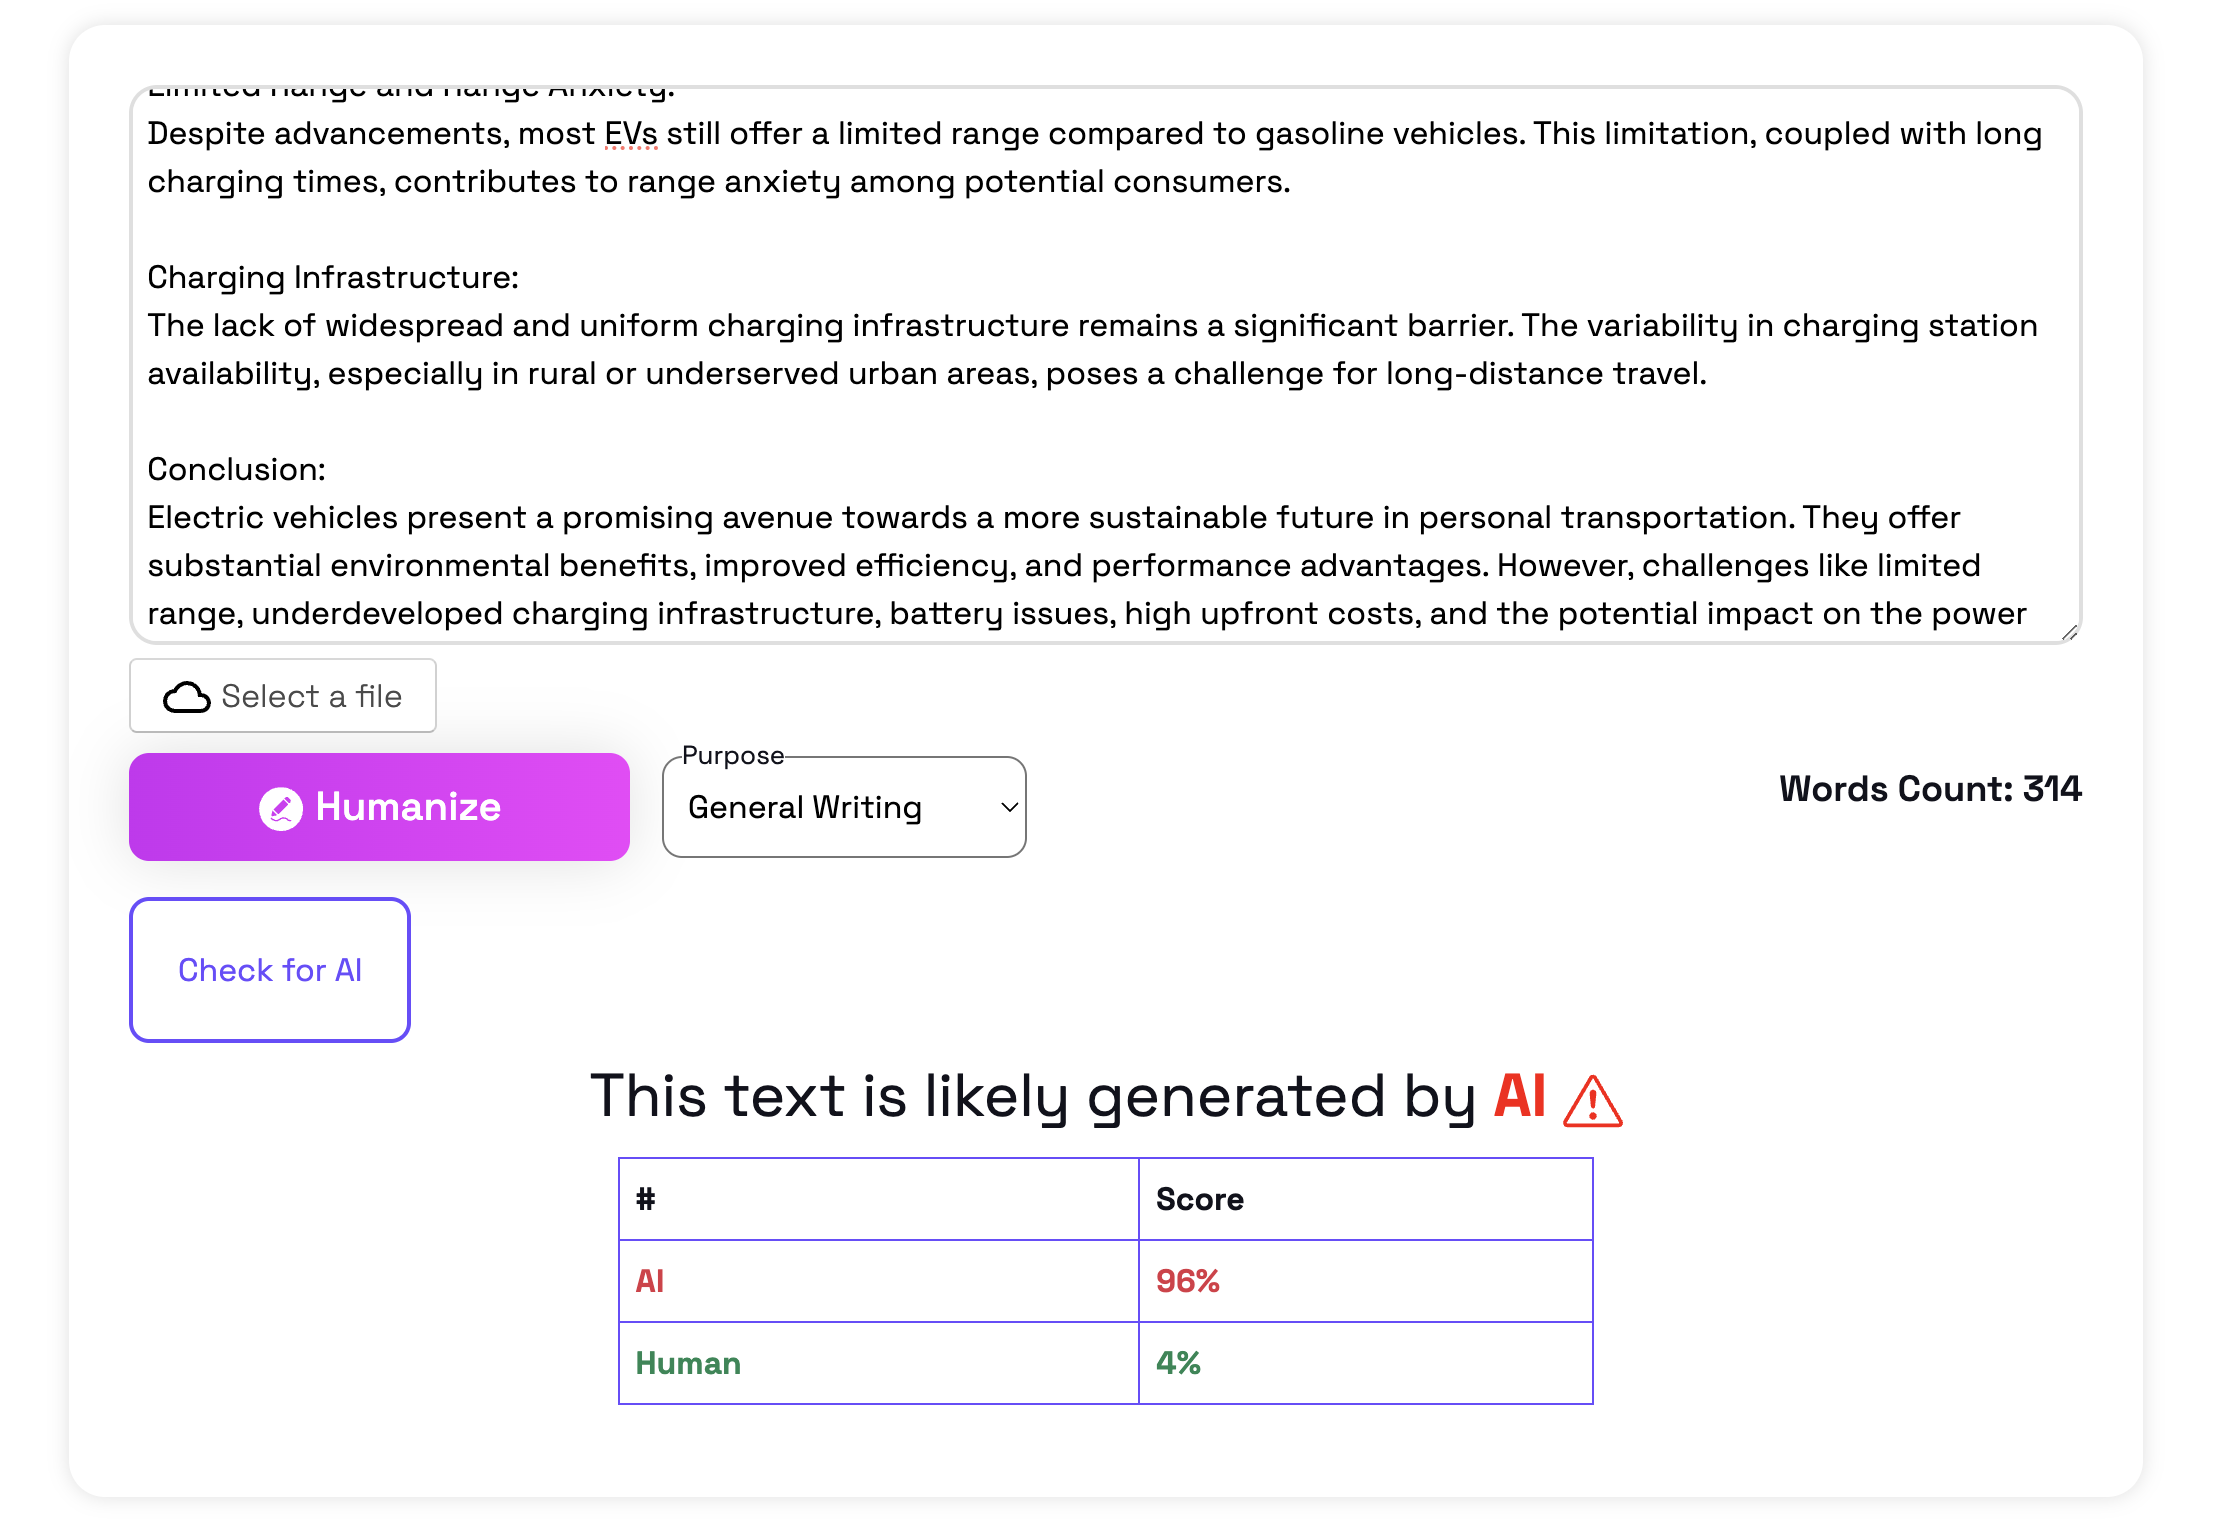Click the 4% Human score cell

[1365, 1363]
